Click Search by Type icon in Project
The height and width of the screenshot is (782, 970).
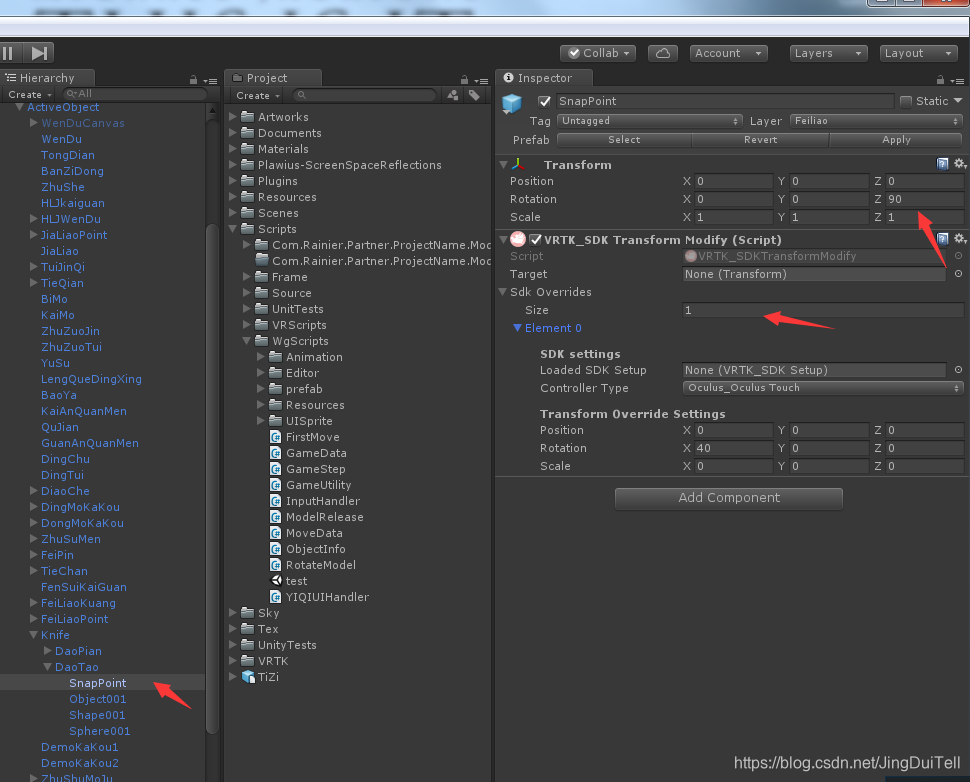[x=453, y=95]
